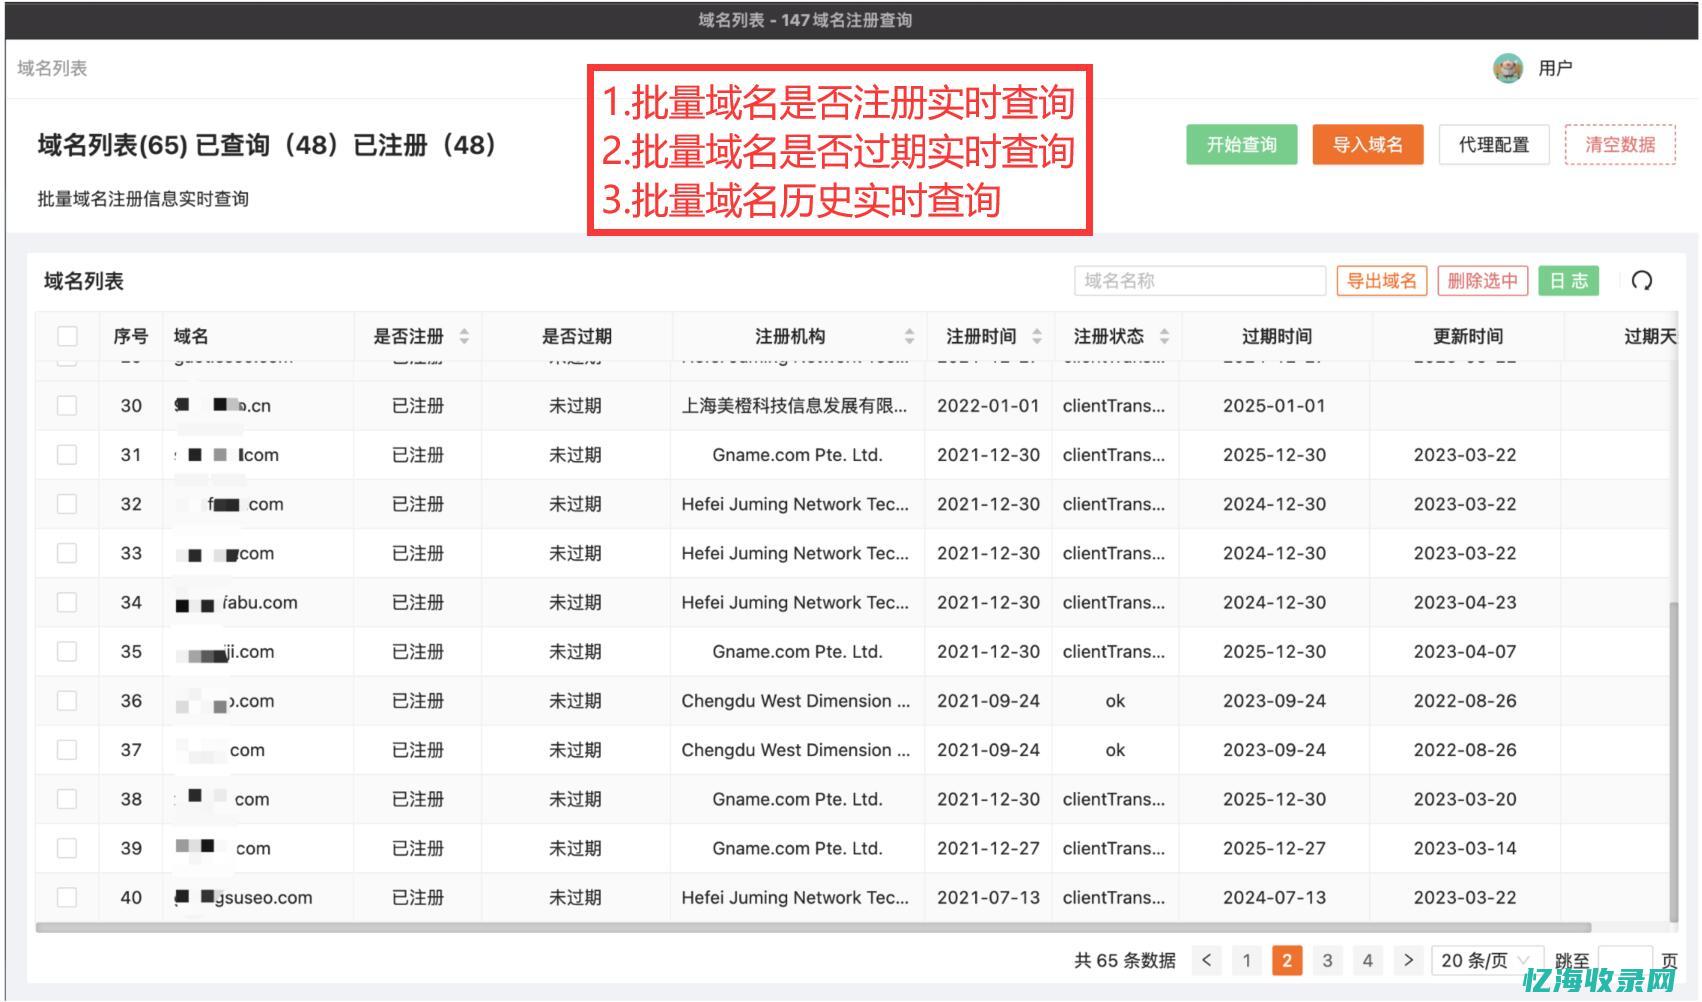The image size is (1702, 1002).
Task: Focus the 域名名称 search field
Action: 1199,281
